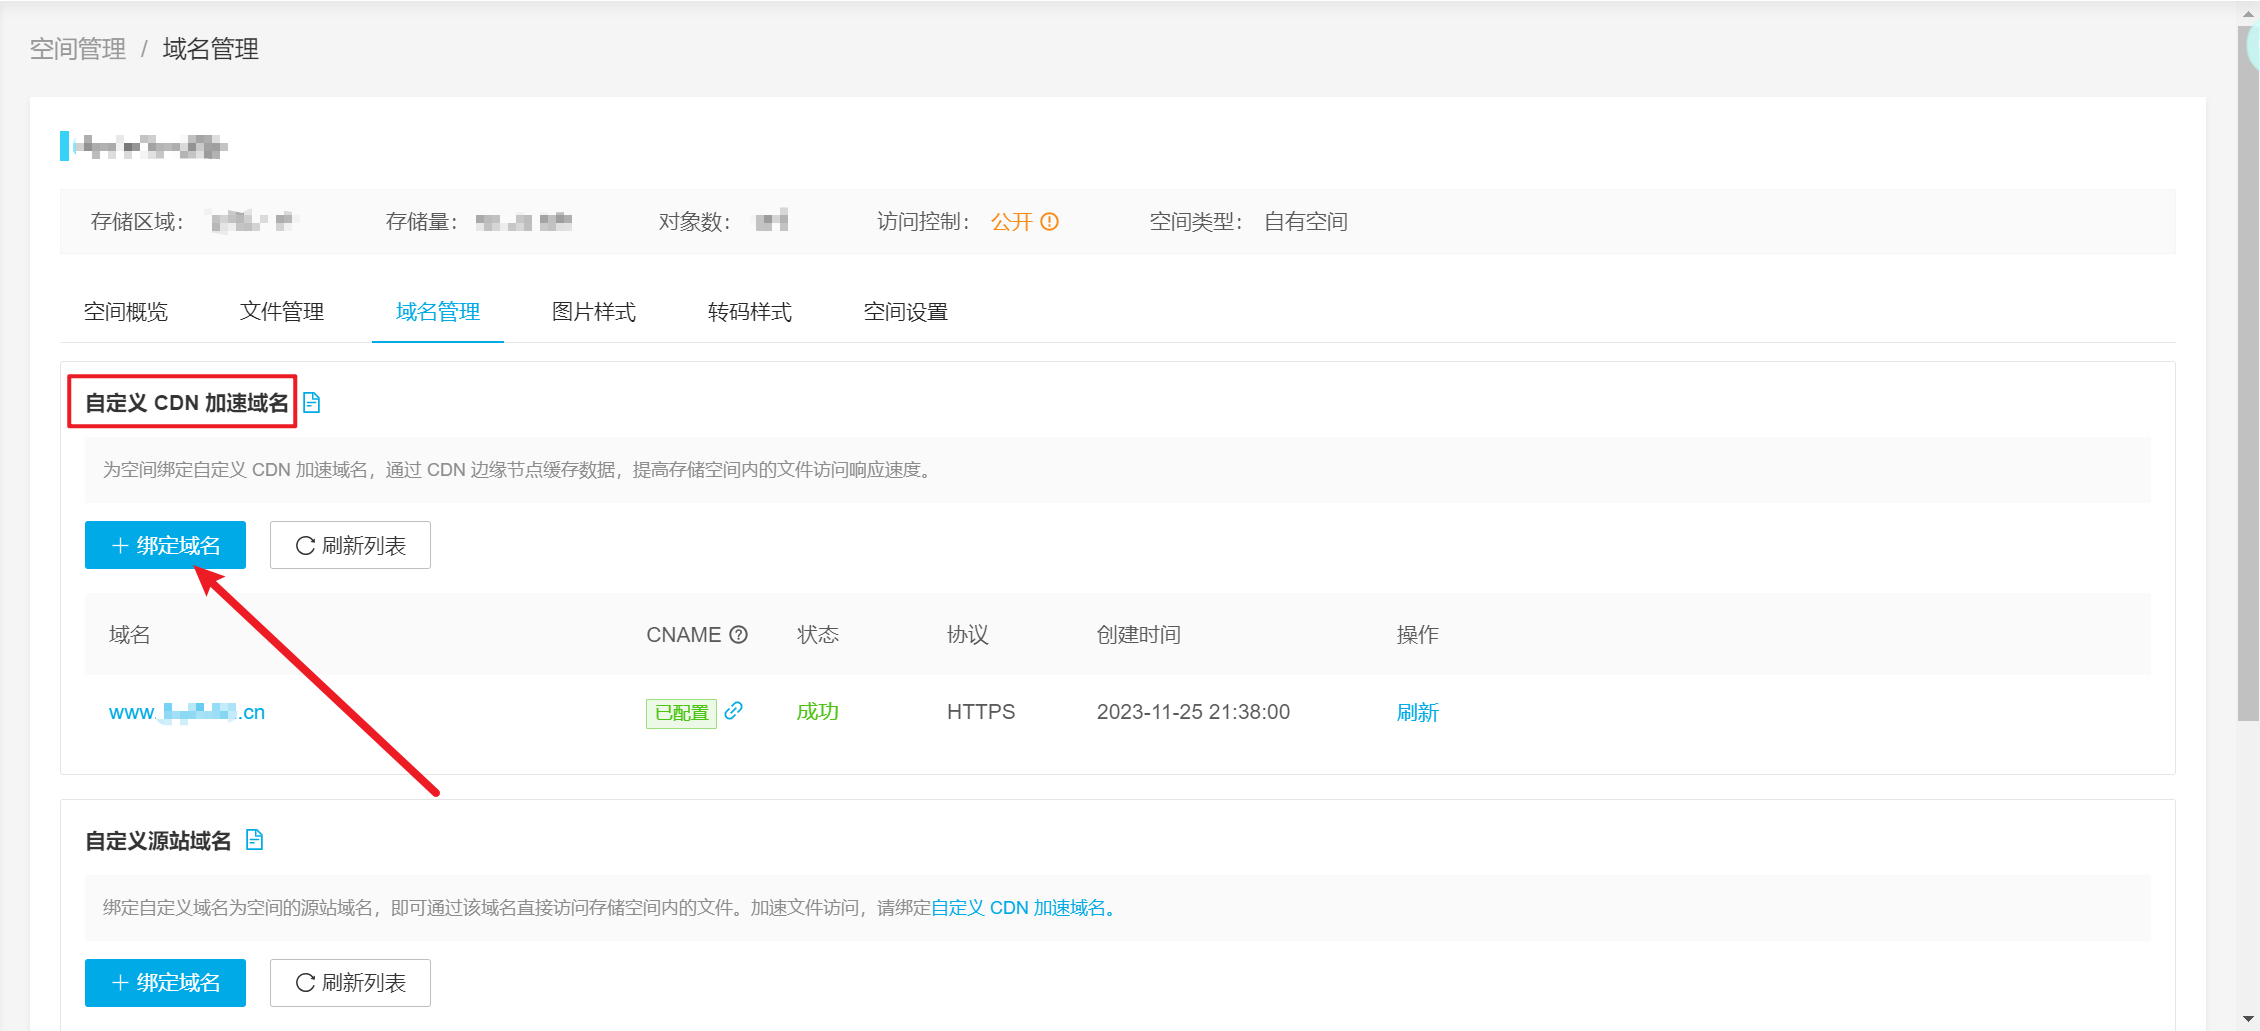Open the 图片样式 tab
The height and width of the screenshot is (1031, 2260).
point(594,312)
